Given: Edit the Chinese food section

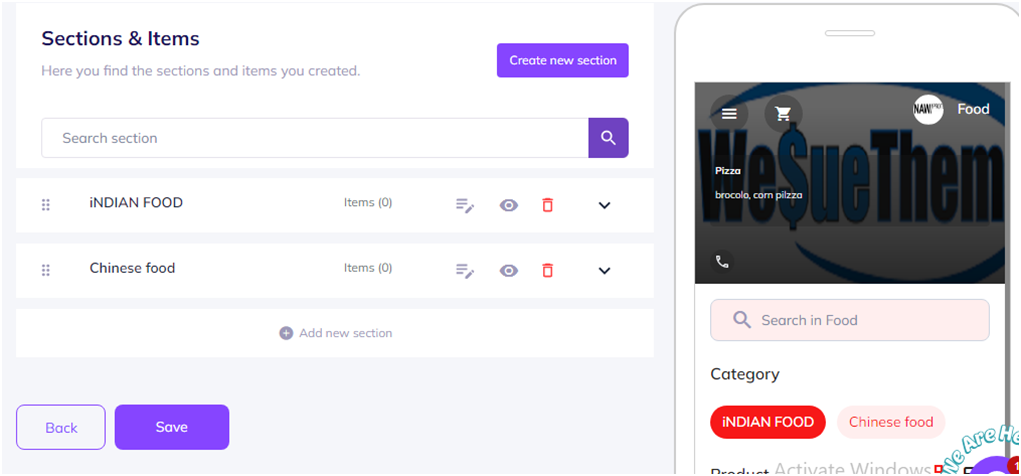Looking at the screenshot, I should pyautogui.click(x=465, y=270).
